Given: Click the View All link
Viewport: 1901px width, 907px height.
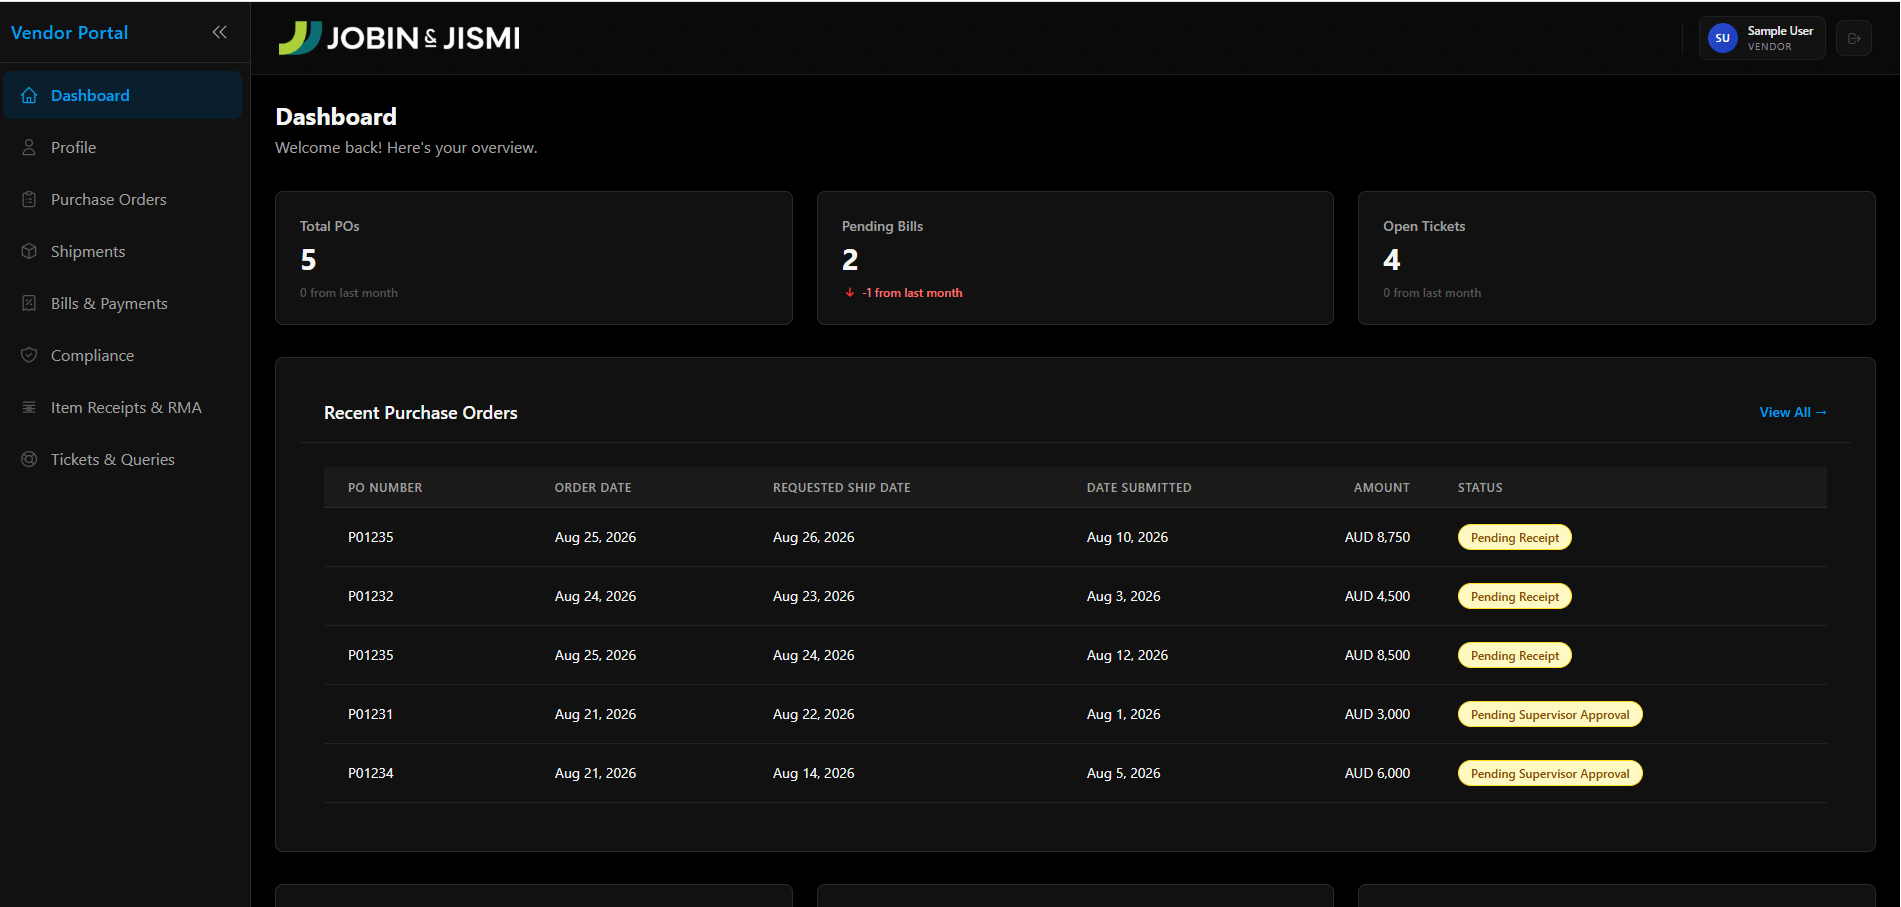Looking at the screenshot, I should tap(1792, 412).
